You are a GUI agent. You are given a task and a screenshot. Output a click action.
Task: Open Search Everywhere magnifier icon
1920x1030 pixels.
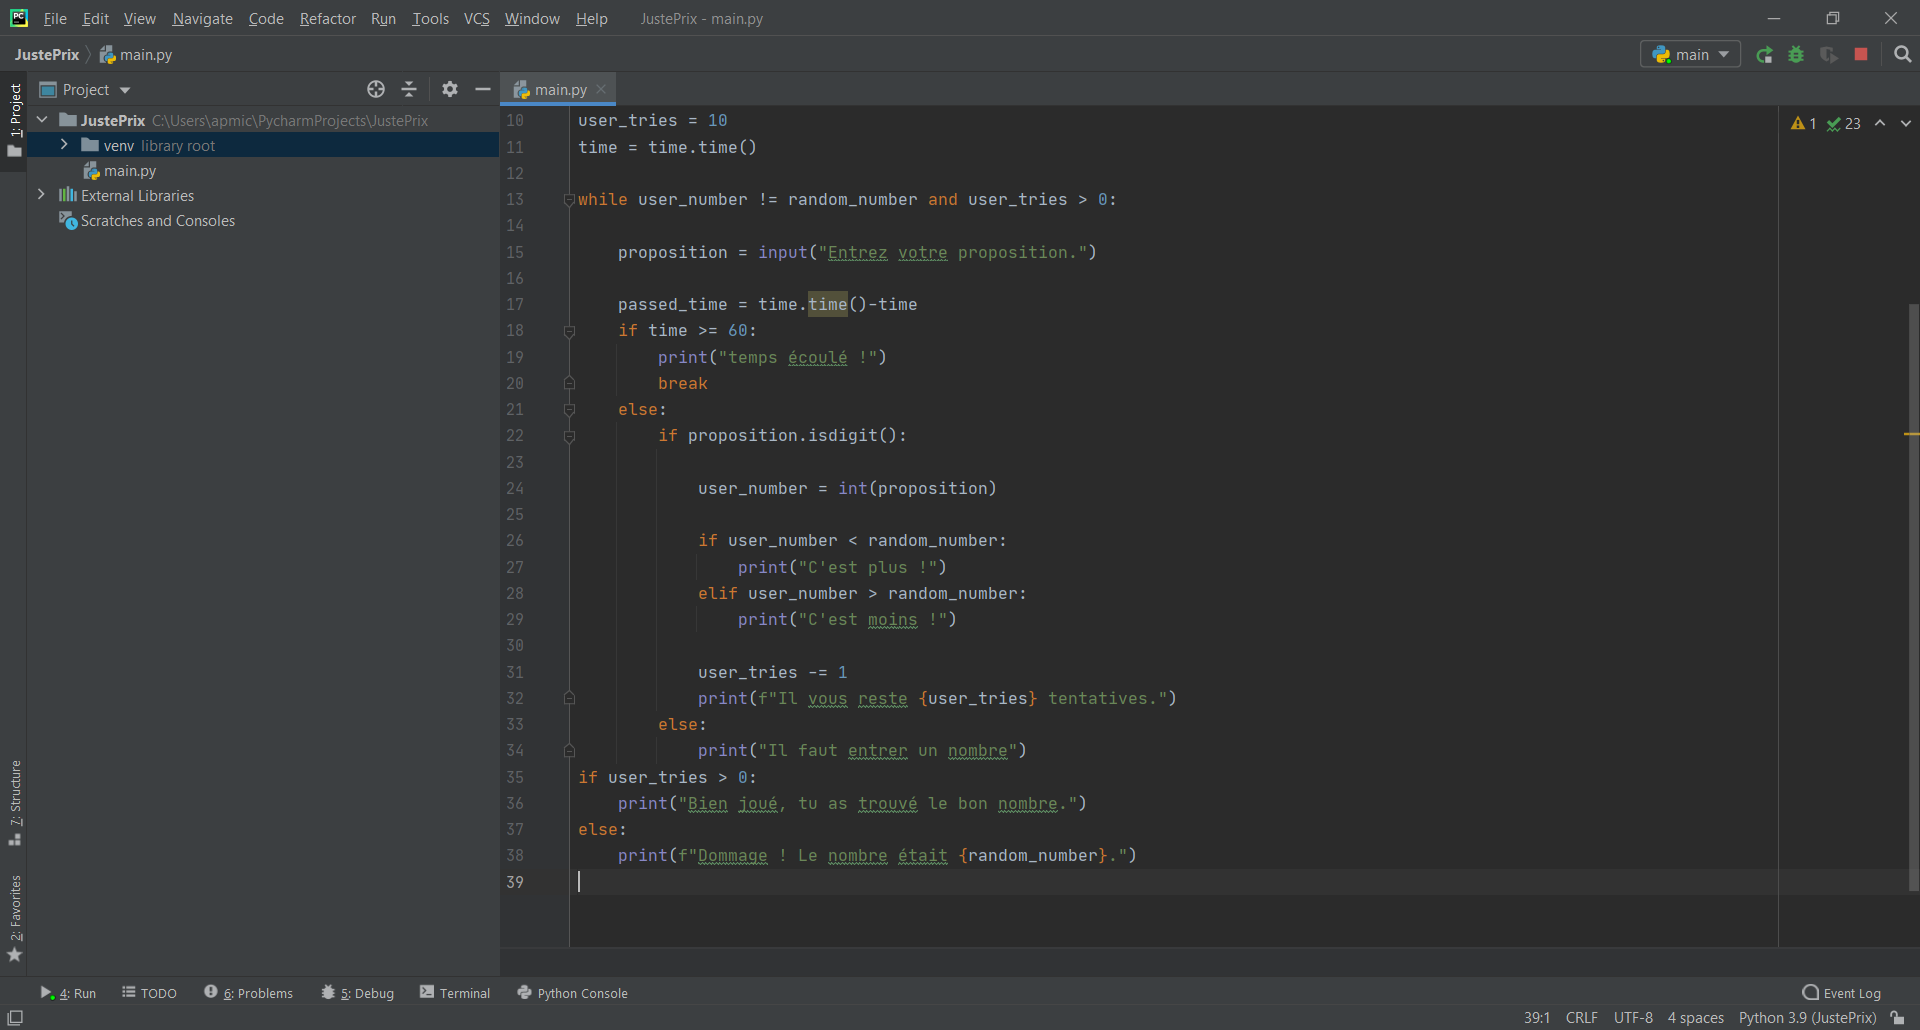coord(1903,55)
